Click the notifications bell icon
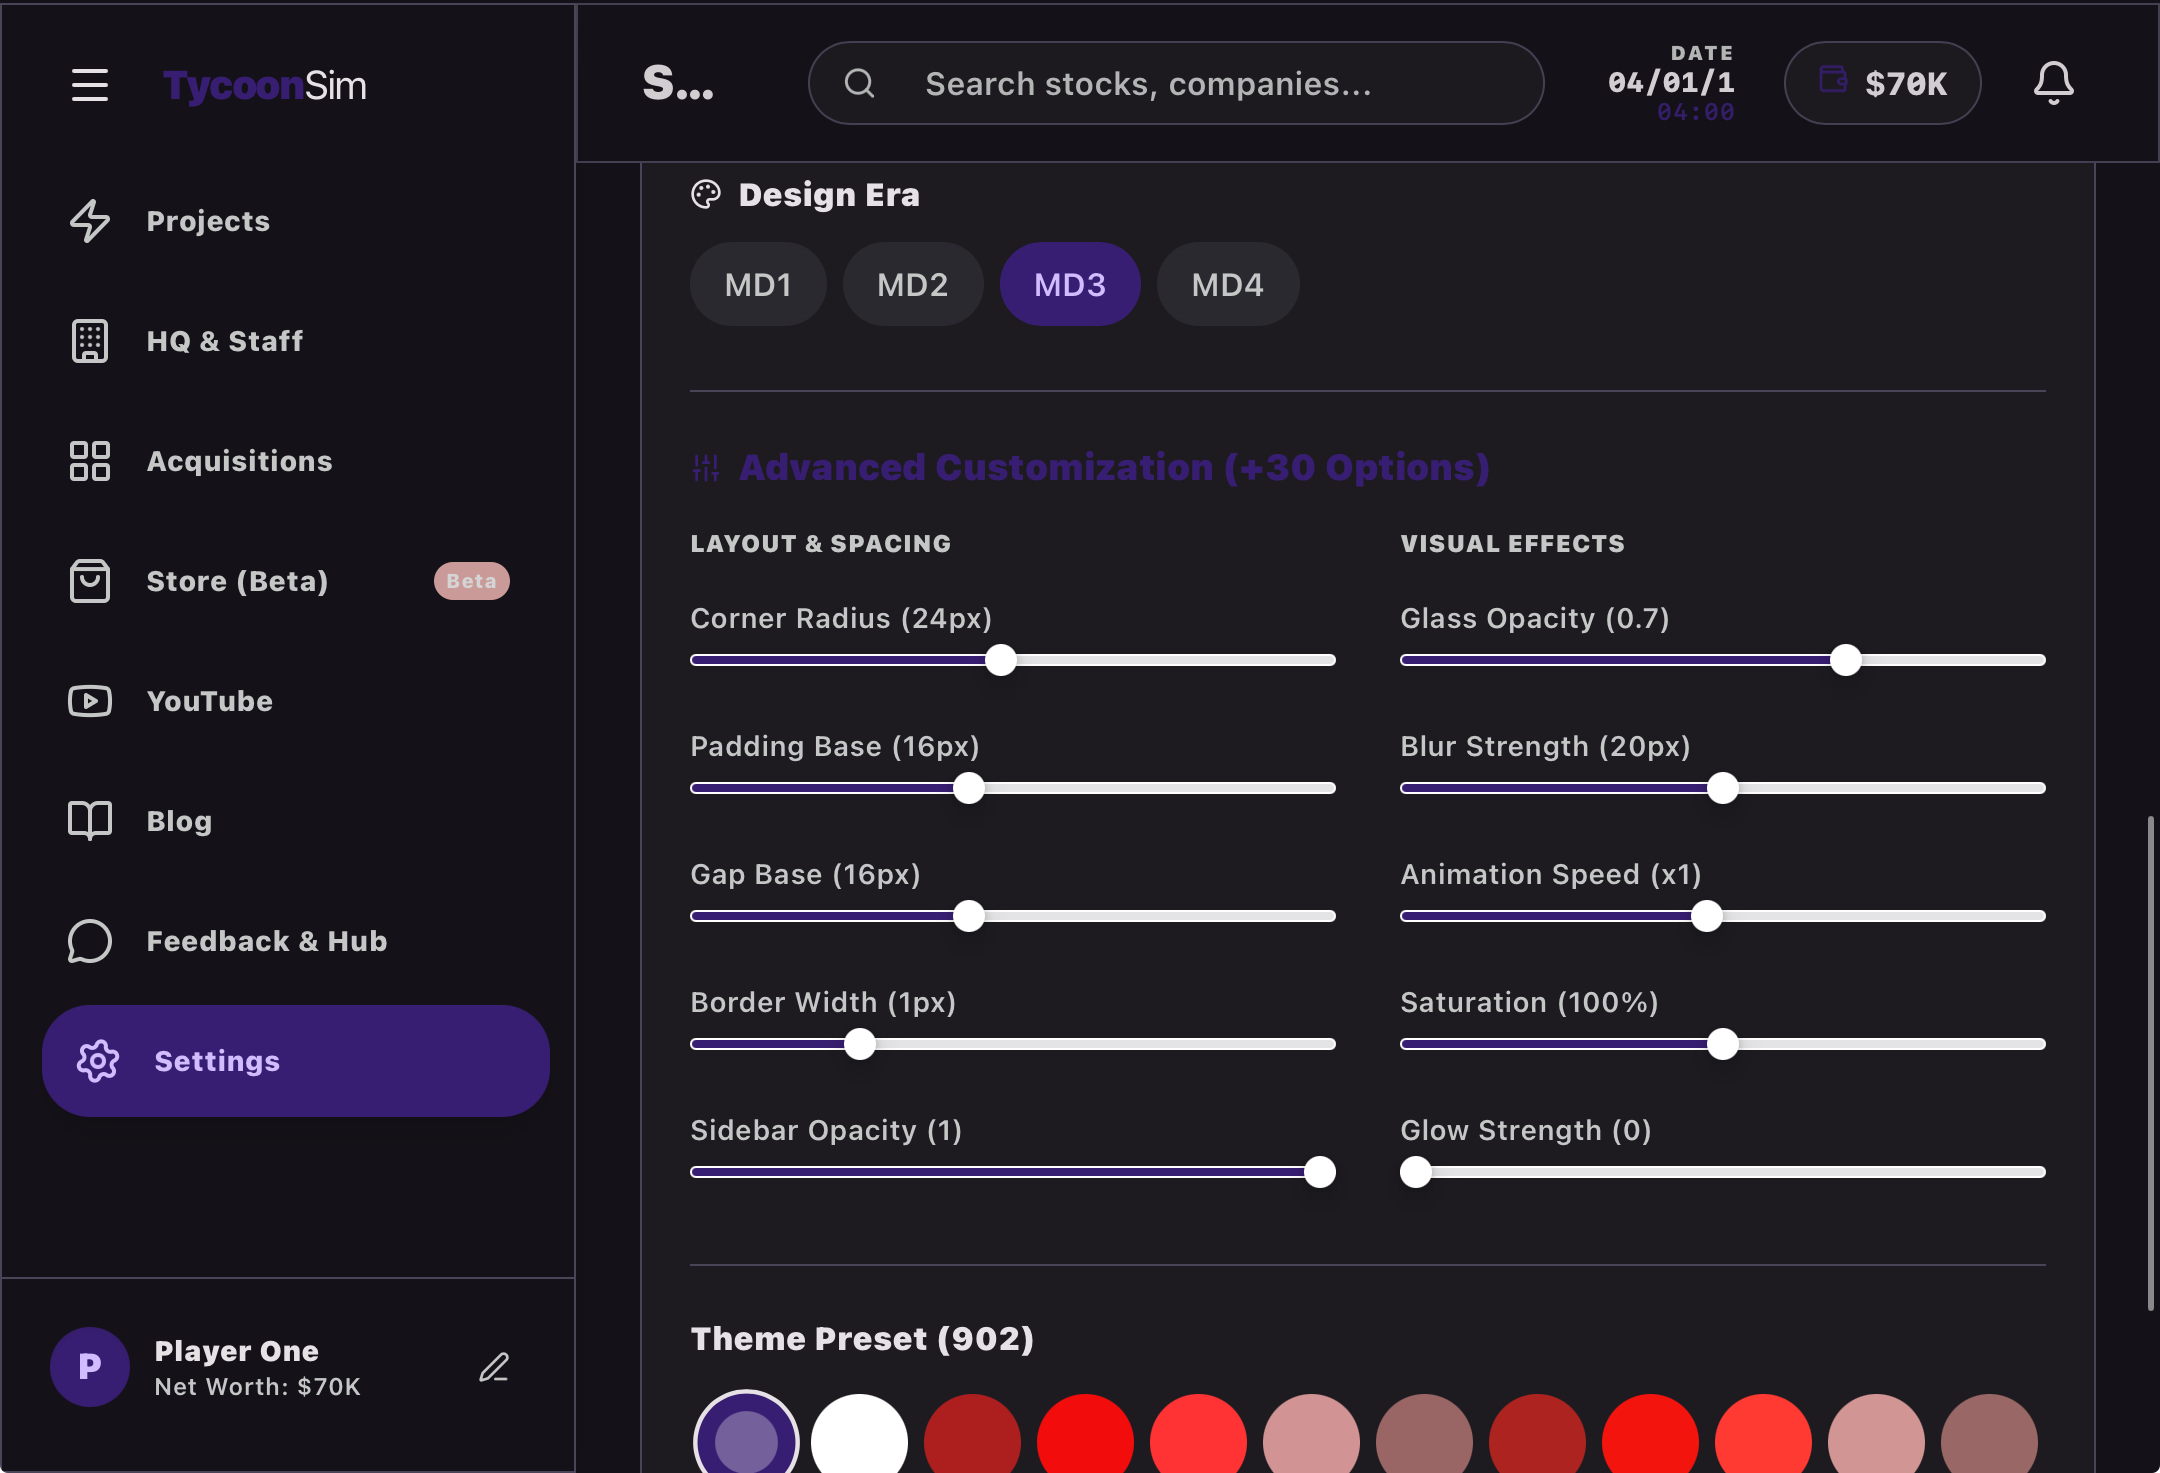 (x=2053, y=83)
